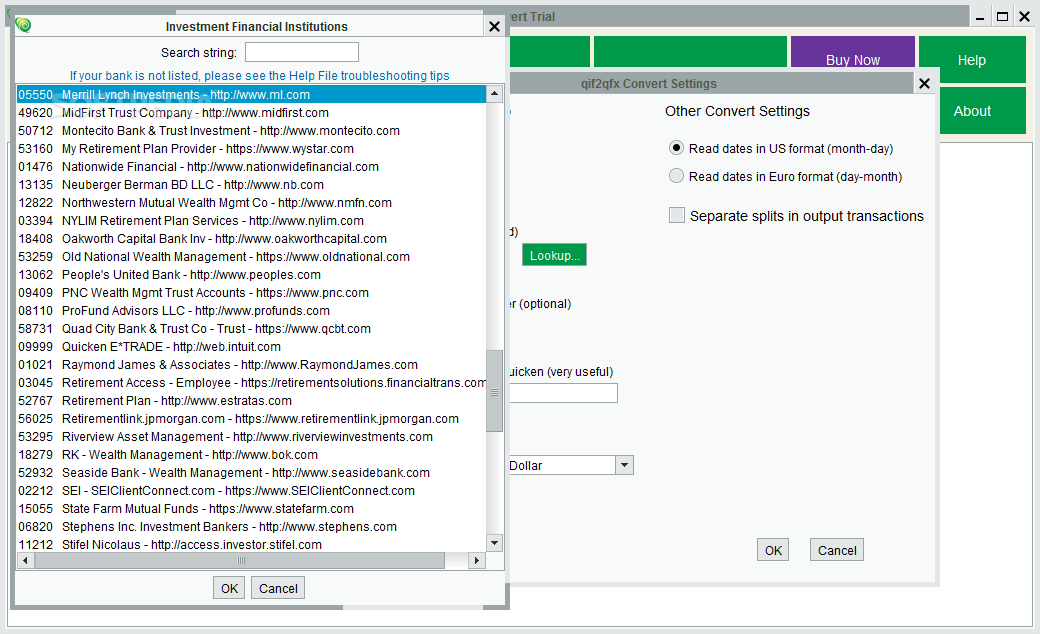Confirm institution choice with OK button
Screen dimensions: 1040x634
[229, 588]
